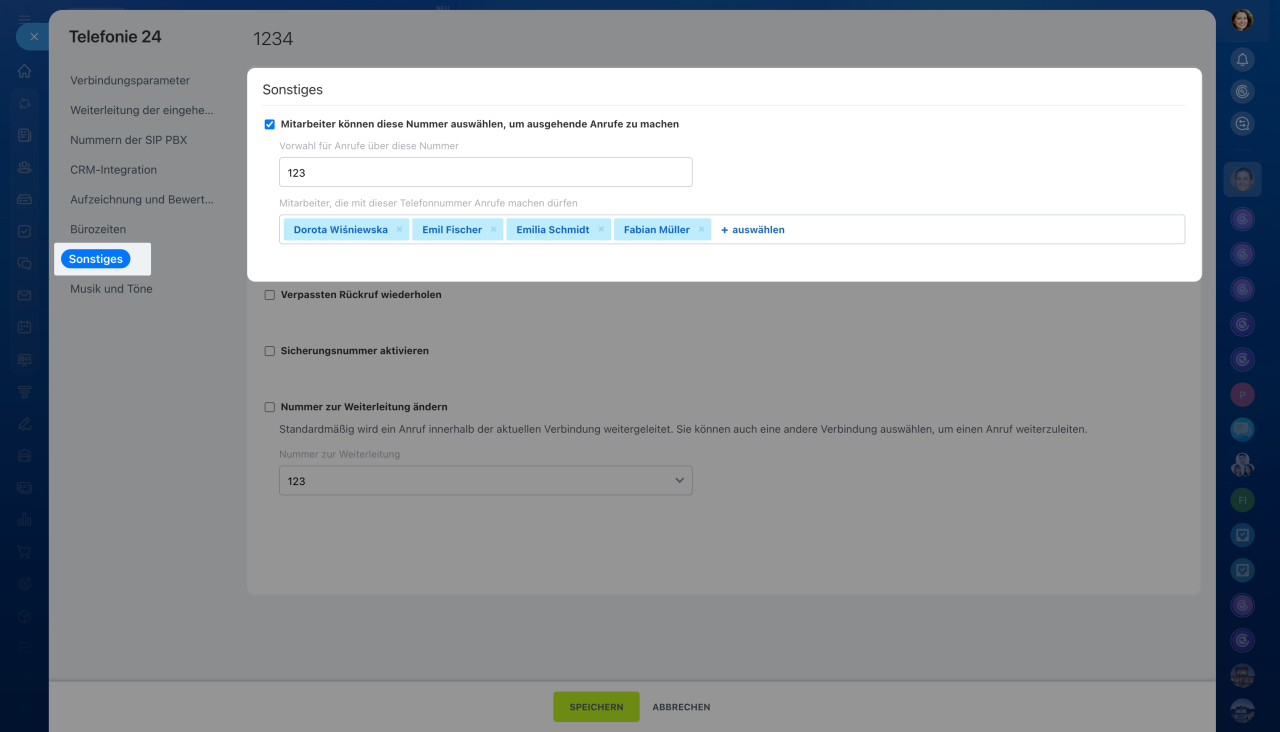Open the pink P circle in right bar
Image resolution: width=1280 pixels, height=732 pixels.
click(1242, 394)
